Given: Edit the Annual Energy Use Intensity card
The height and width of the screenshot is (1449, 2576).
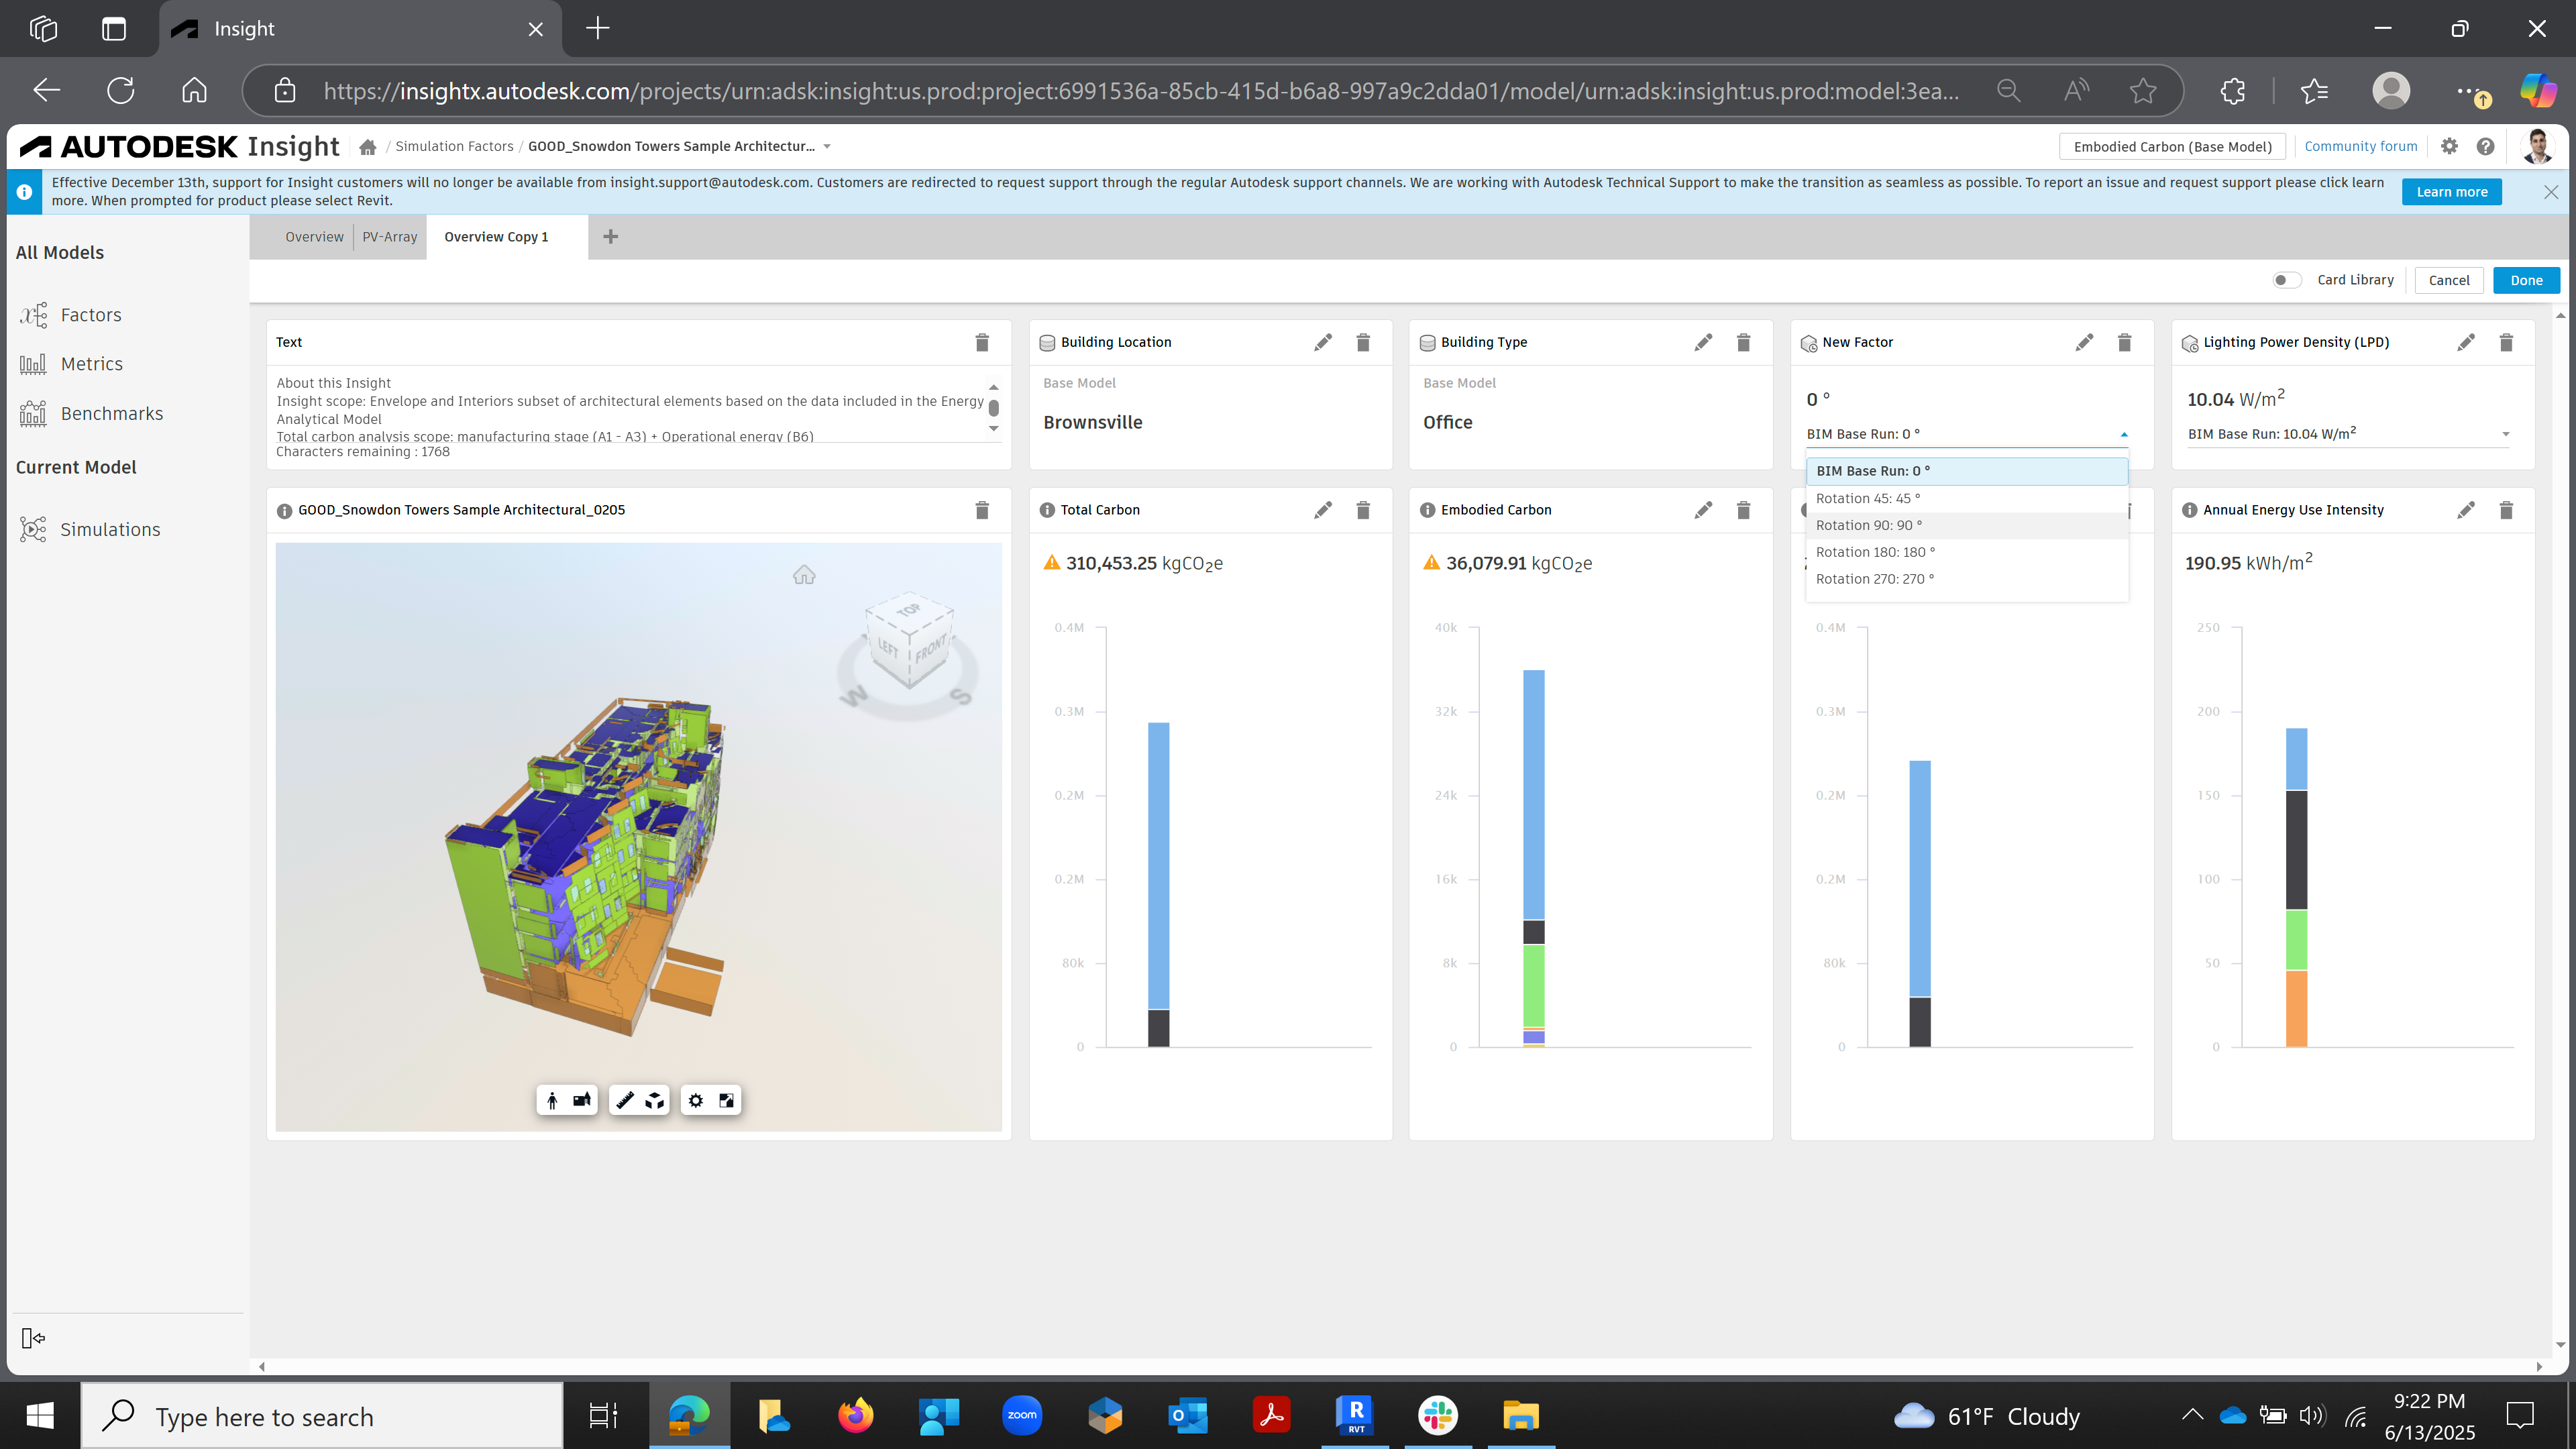Looking at the screenshot, I should [x=2466, y=510].
